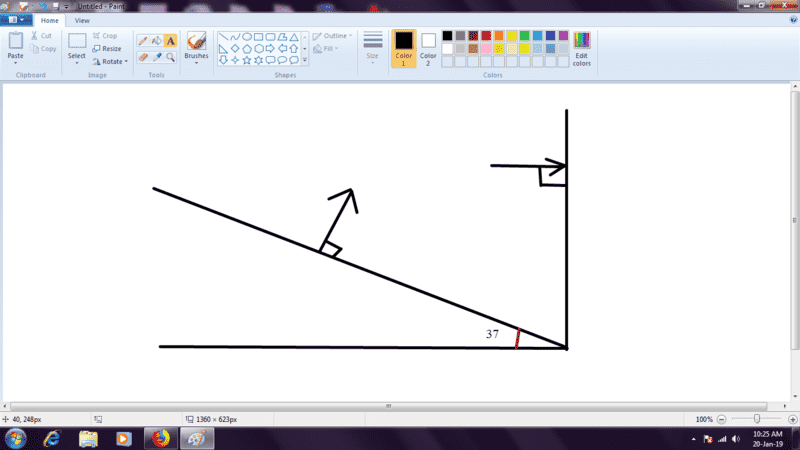The width and height of the screenshot is (800, 450).
Task: Select the Pencil tool
Action: [142, 41]
